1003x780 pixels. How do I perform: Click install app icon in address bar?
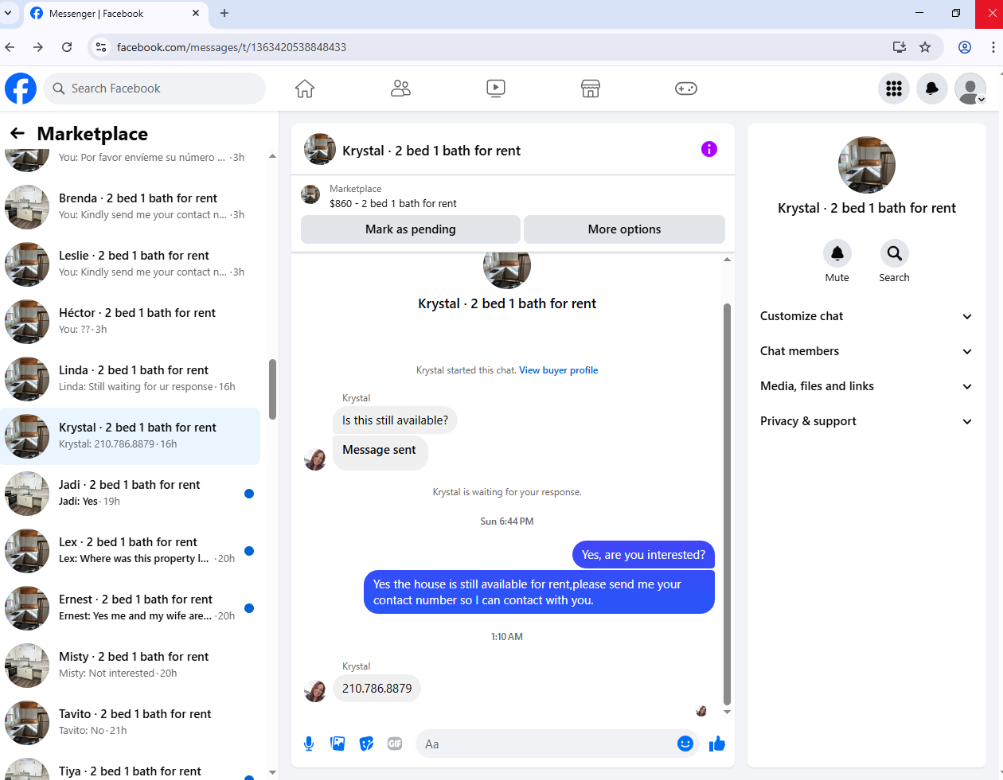(x=899, y=47)
